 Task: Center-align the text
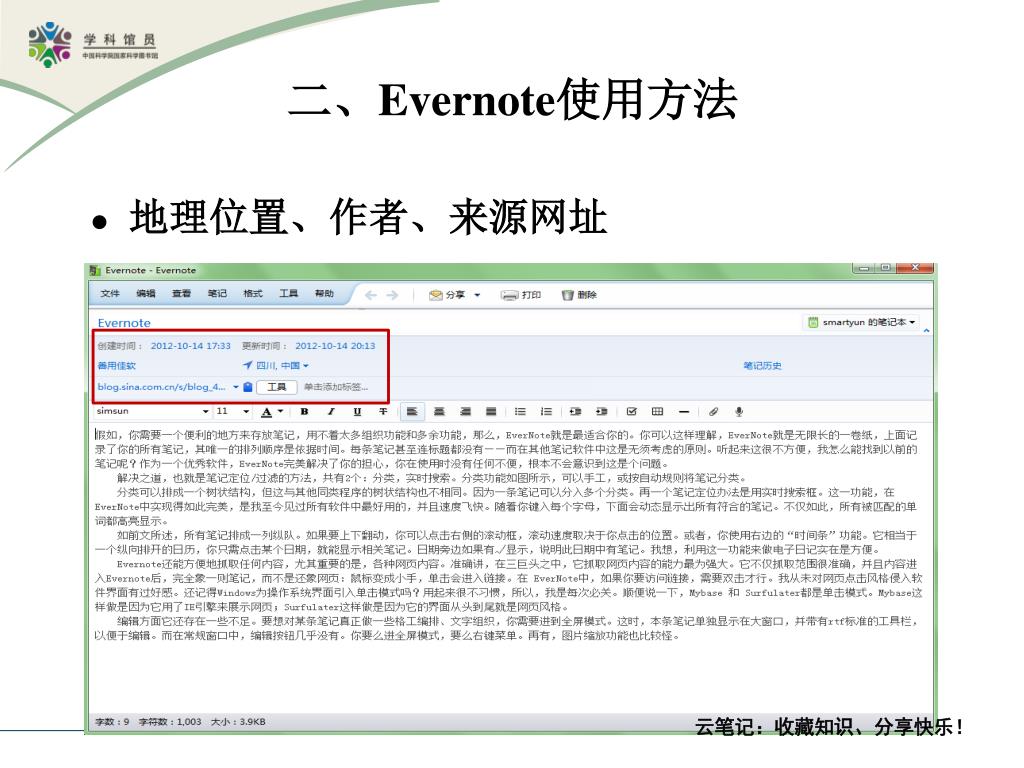[439, 411]
